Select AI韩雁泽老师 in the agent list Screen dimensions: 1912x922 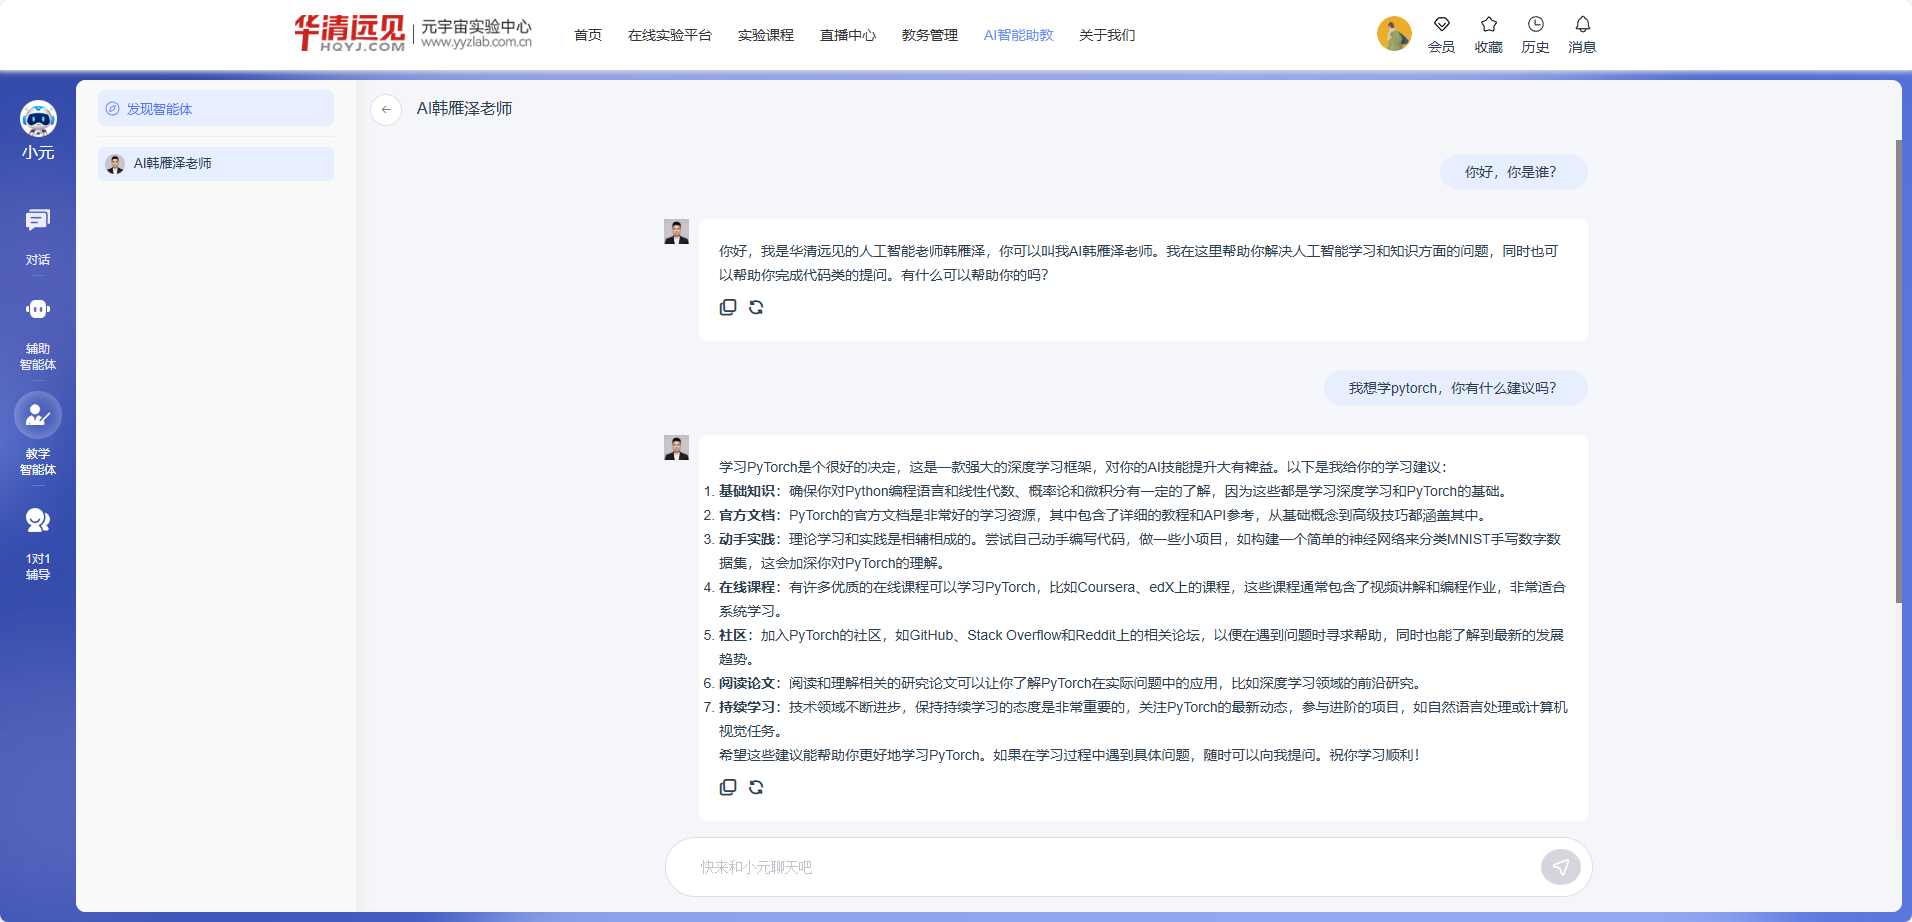tap(216, 164)
